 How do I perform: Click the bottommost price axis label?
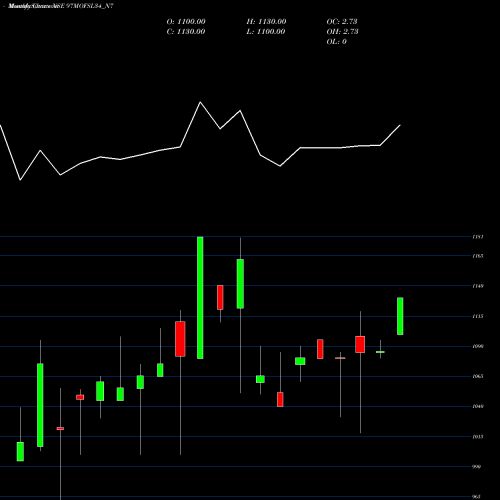[x=477, y=497]
